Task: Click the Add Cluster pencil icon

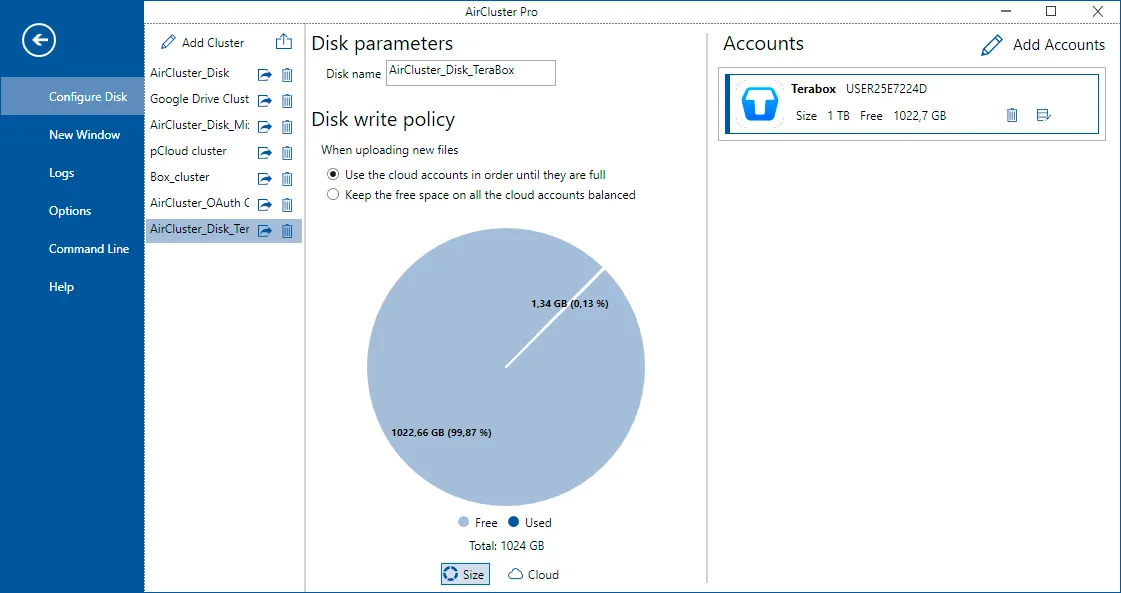Action: (168, 42)
